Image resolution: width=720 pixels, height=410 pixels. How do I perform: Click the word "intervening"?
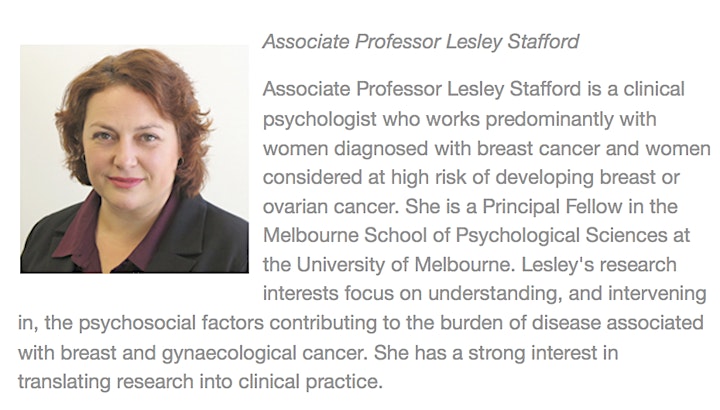click(657, 293)
